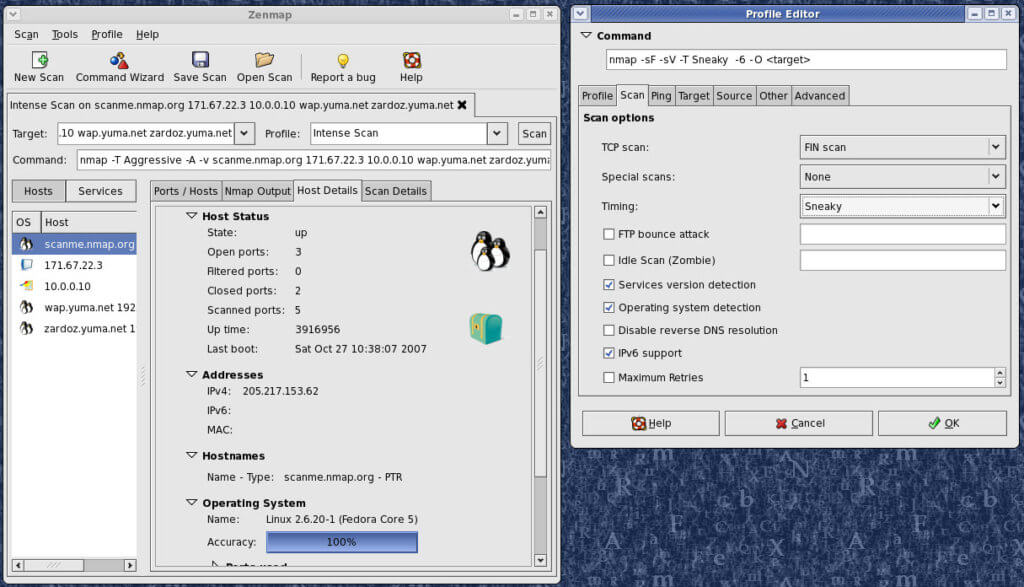Open the Advanced tab in Profile Editor
The height and width of the screenshot is (587, 1024).
point(820,96)
